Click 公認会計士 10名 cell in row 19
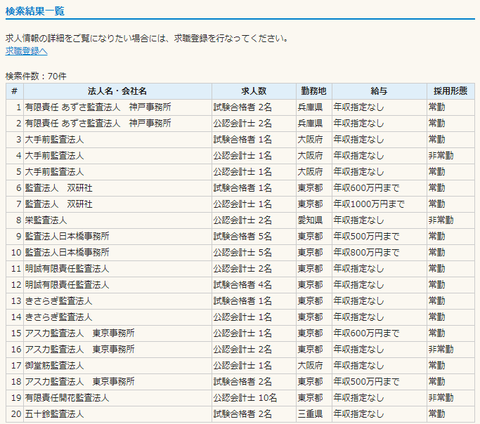480x424 pixels. click(x=245, y=398)
